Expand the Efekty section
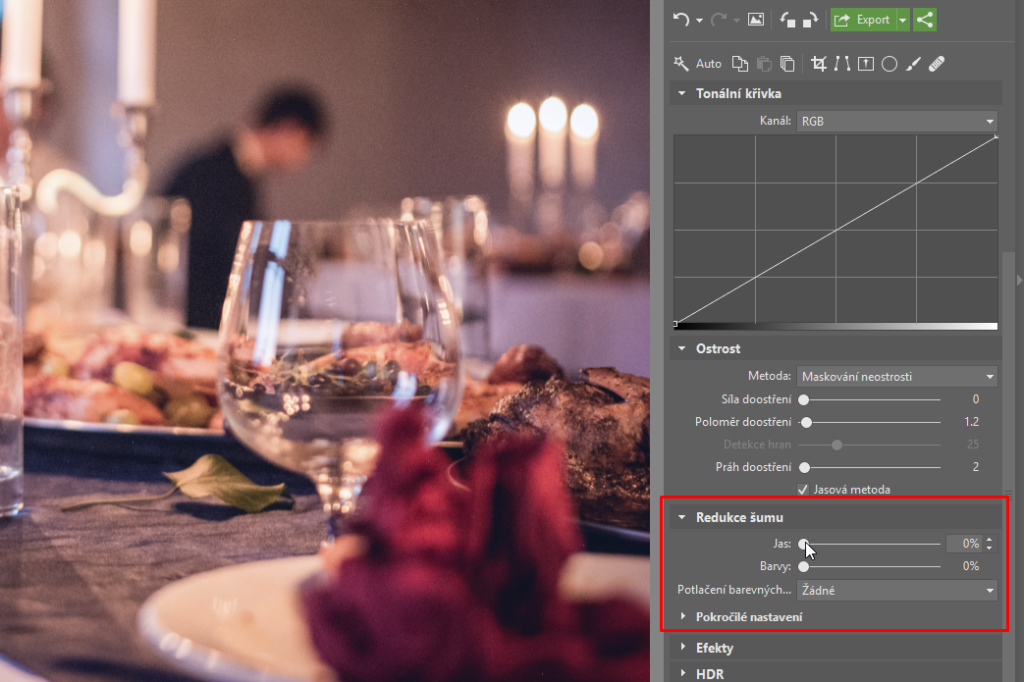 point(683,647)
